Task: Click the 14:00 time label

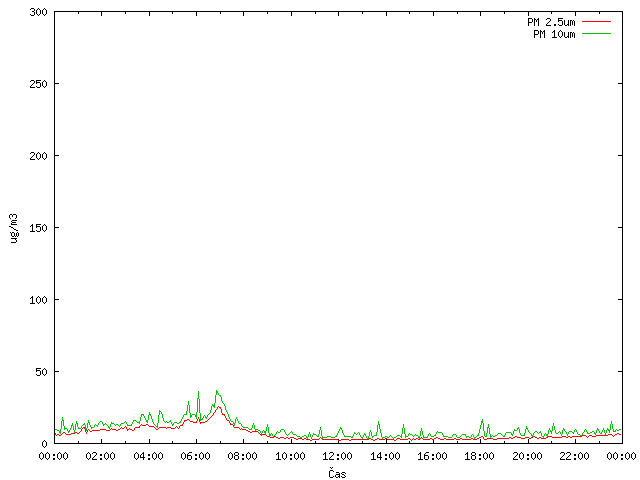Action: 385,456
